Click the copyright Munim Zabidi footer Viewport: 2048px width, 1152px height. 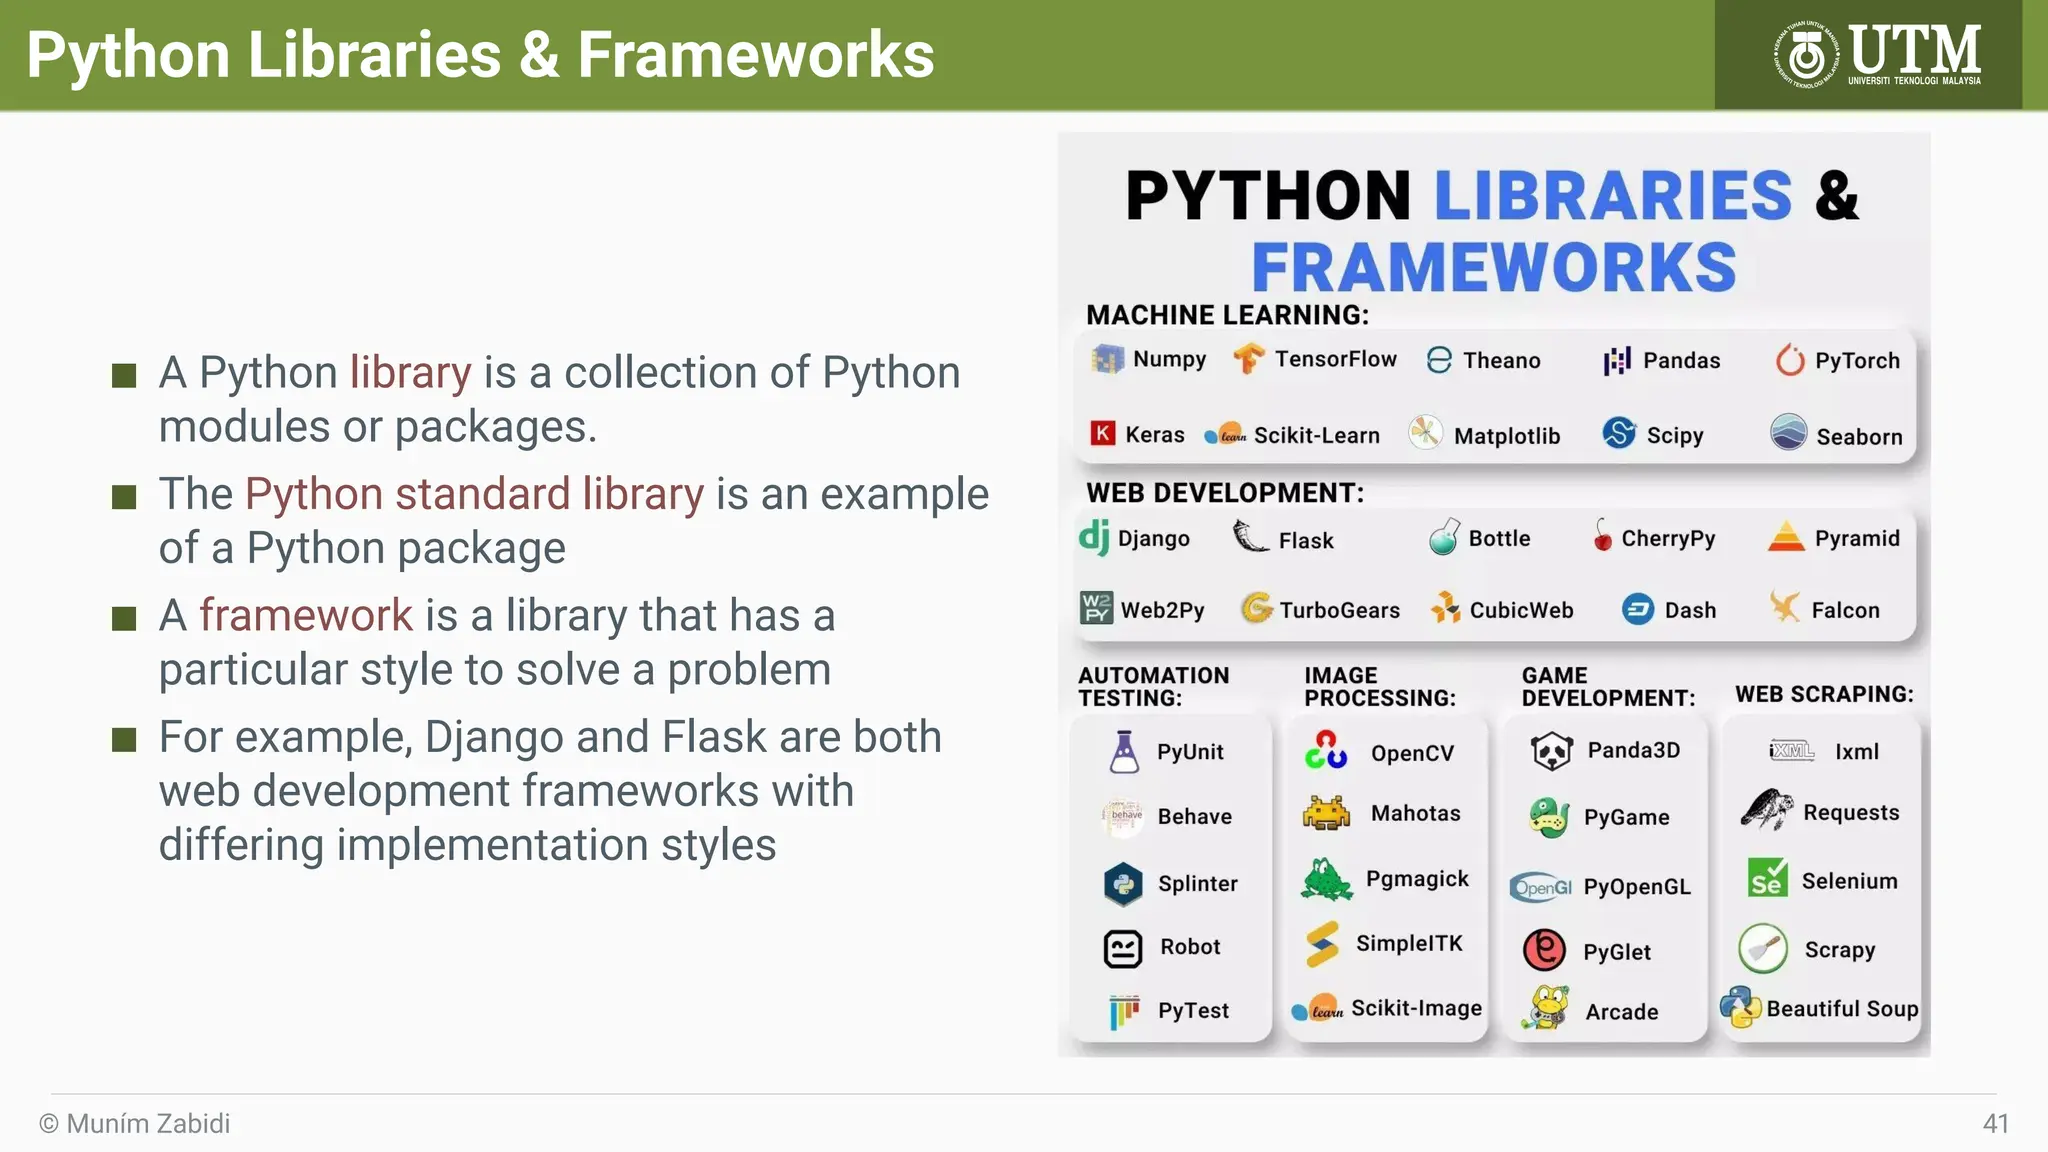point(135,1124)
